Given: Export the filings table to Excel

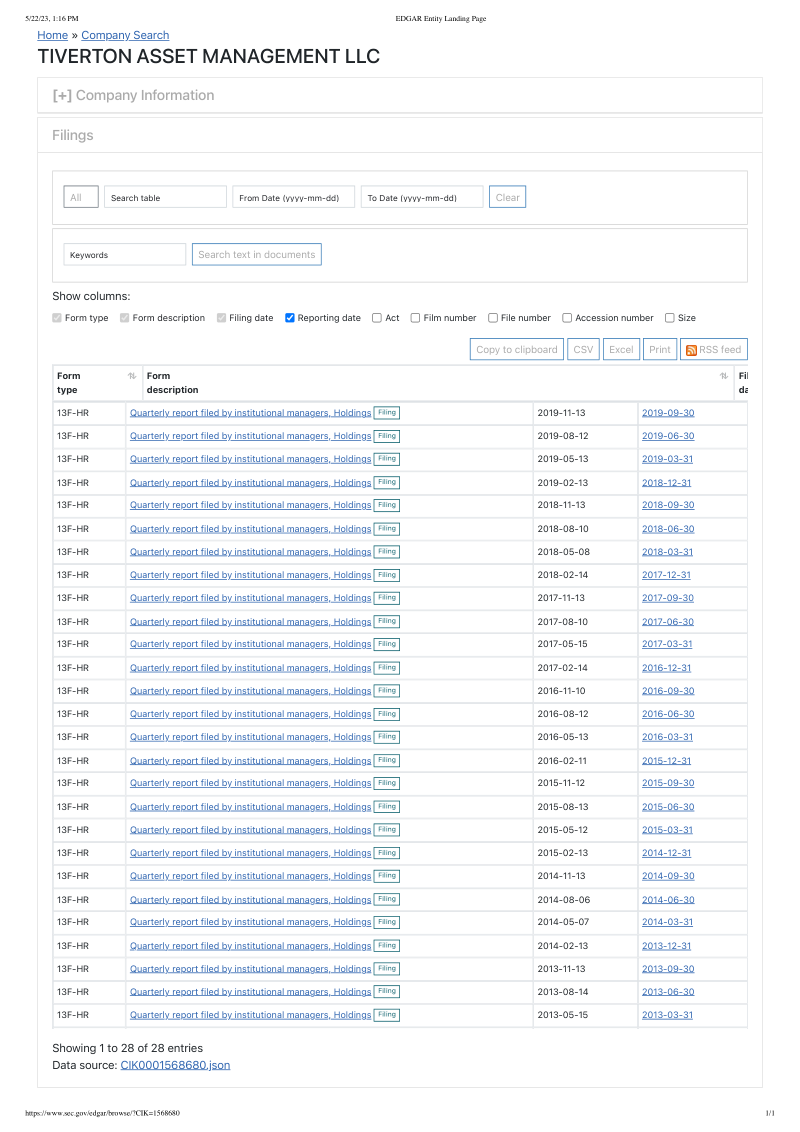Looking at the screenshot, I should pyautogui.click(x=621, y=349).
